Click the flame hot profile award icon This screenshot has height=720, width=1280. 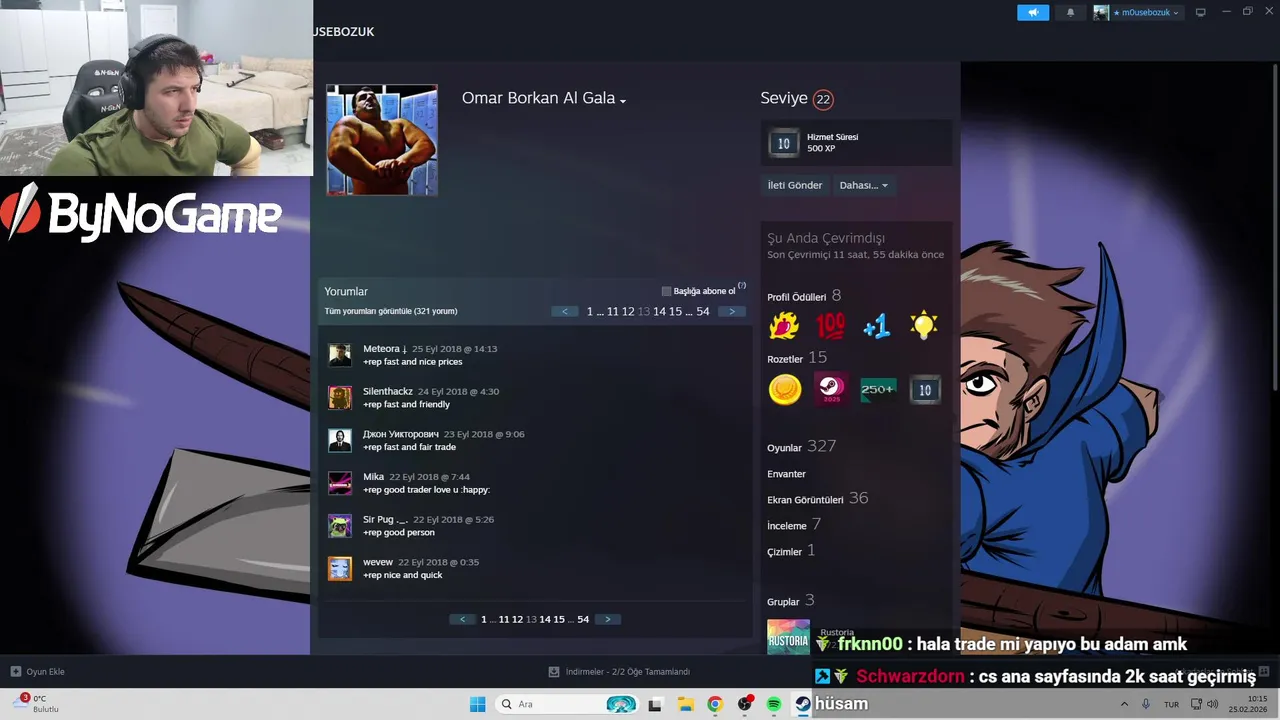click(784, 326)
